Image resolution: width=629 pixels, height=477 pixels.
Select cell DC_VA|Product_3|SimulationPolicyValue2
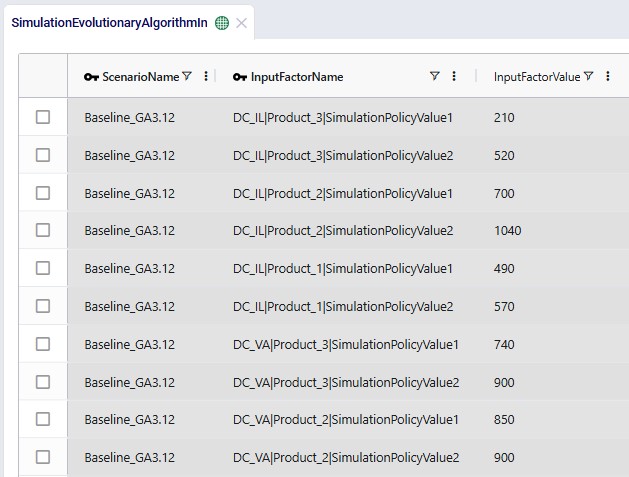click(x=346, y=382)
